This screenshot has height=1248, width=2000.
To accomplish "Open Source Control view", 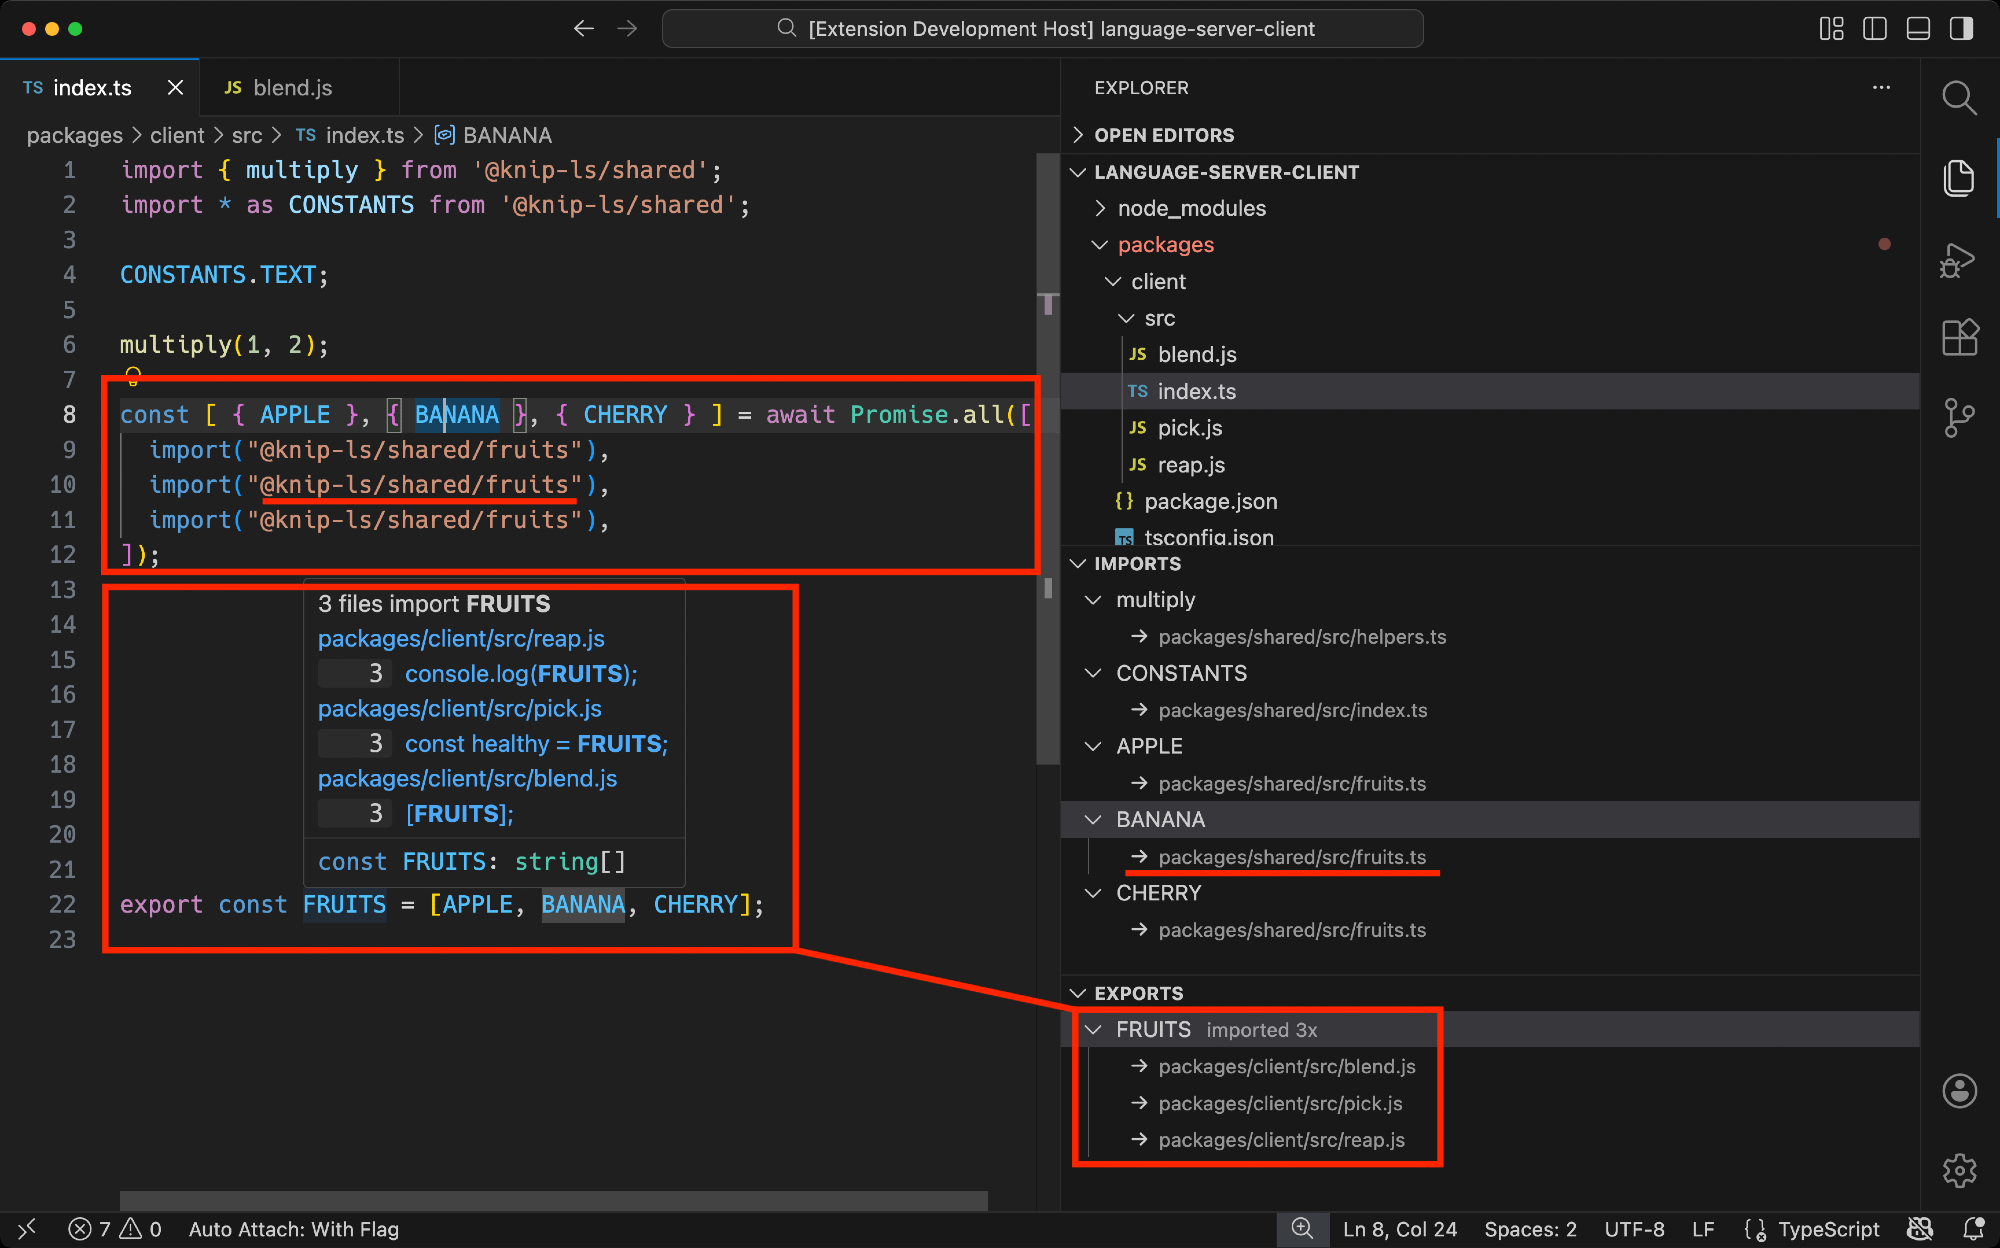I will [1959, 417].
